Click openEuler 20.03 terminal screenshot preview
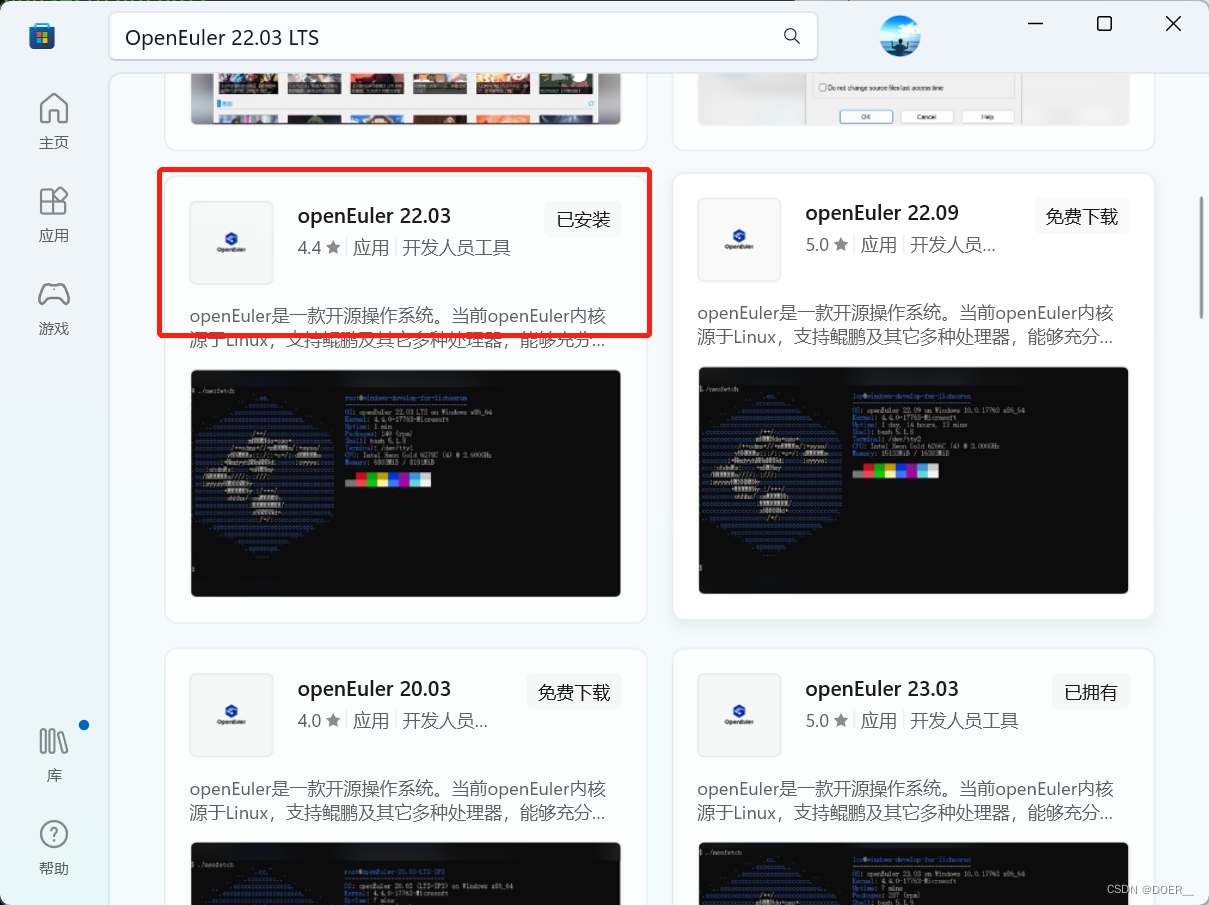The width and height of the screenshot is (1209, 905). tap(405, 873)
